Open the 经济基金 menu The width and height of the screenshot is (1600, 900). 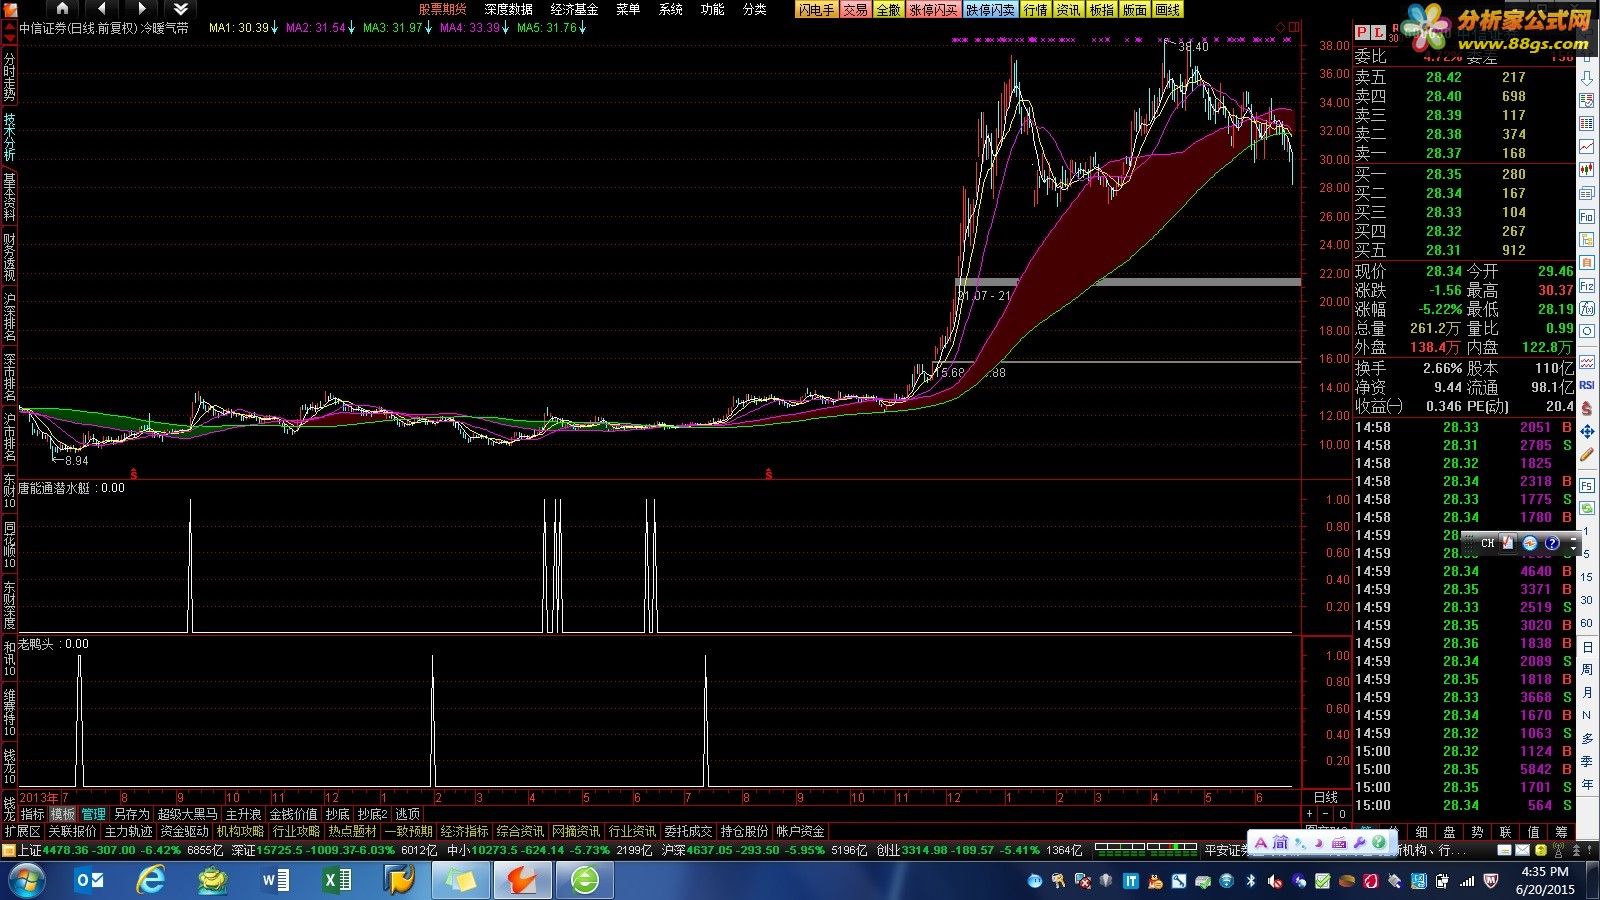[574, 9]
